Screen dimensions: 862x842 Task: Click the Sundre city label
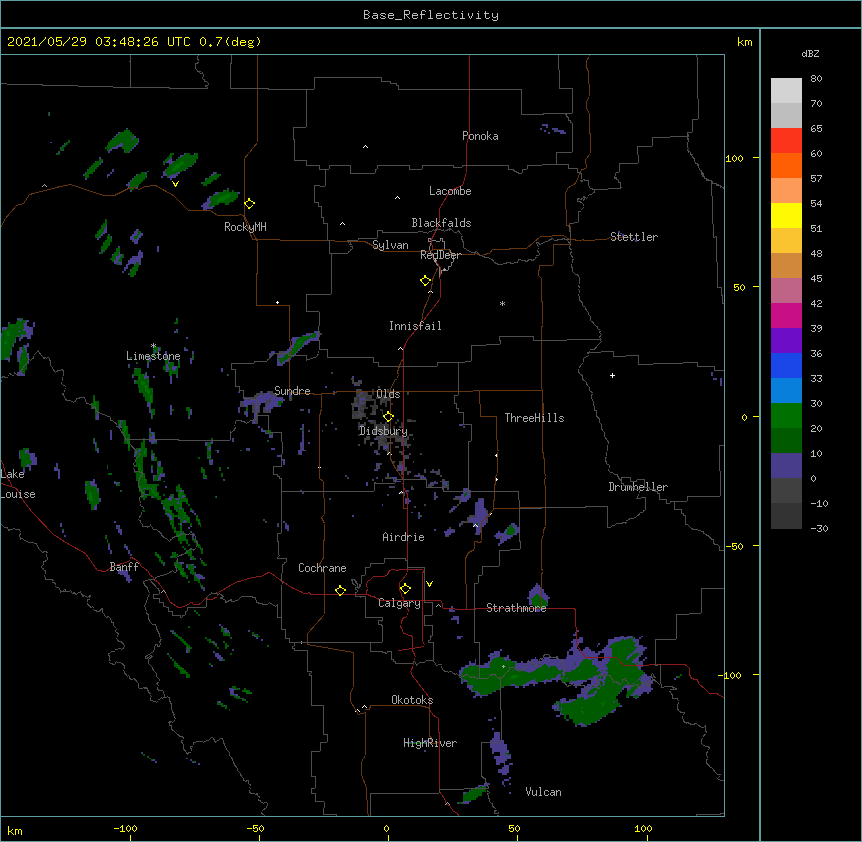pyautogui.click(x=292, y=391)
